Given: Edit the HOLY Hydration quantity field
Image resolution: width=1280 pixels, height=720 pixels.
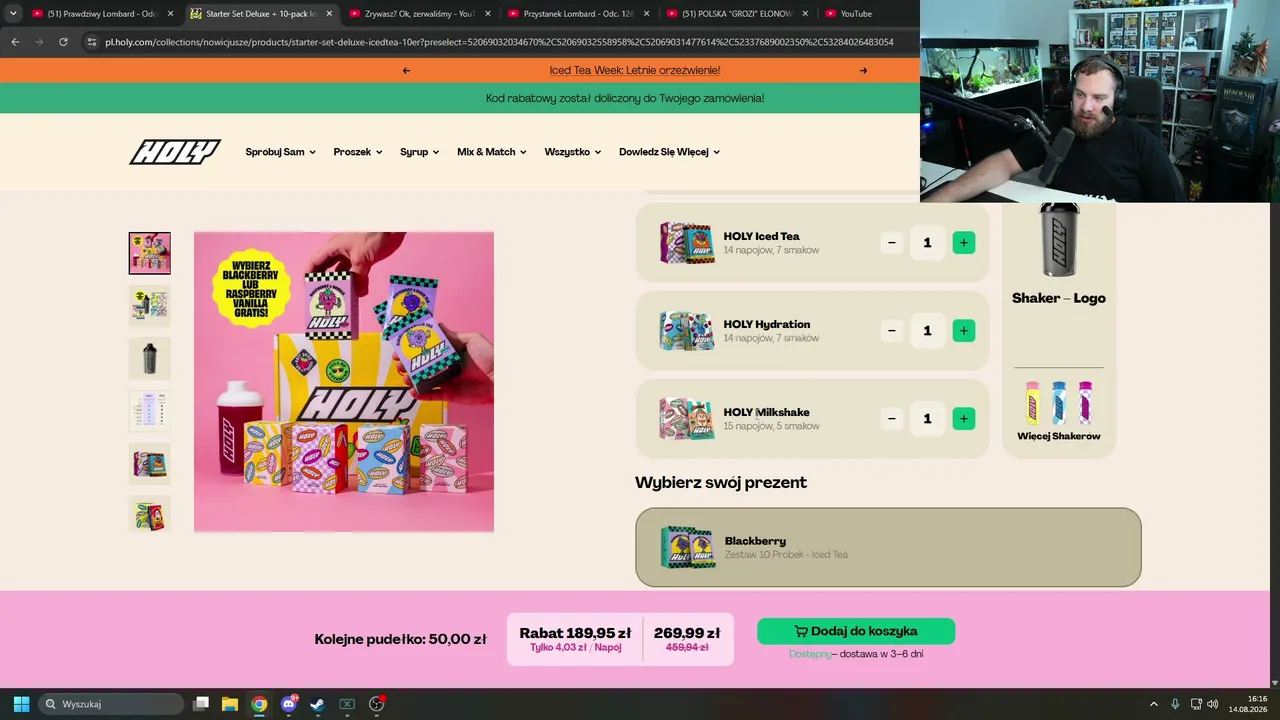Looking at the screenshot, I should coord(927,331).
